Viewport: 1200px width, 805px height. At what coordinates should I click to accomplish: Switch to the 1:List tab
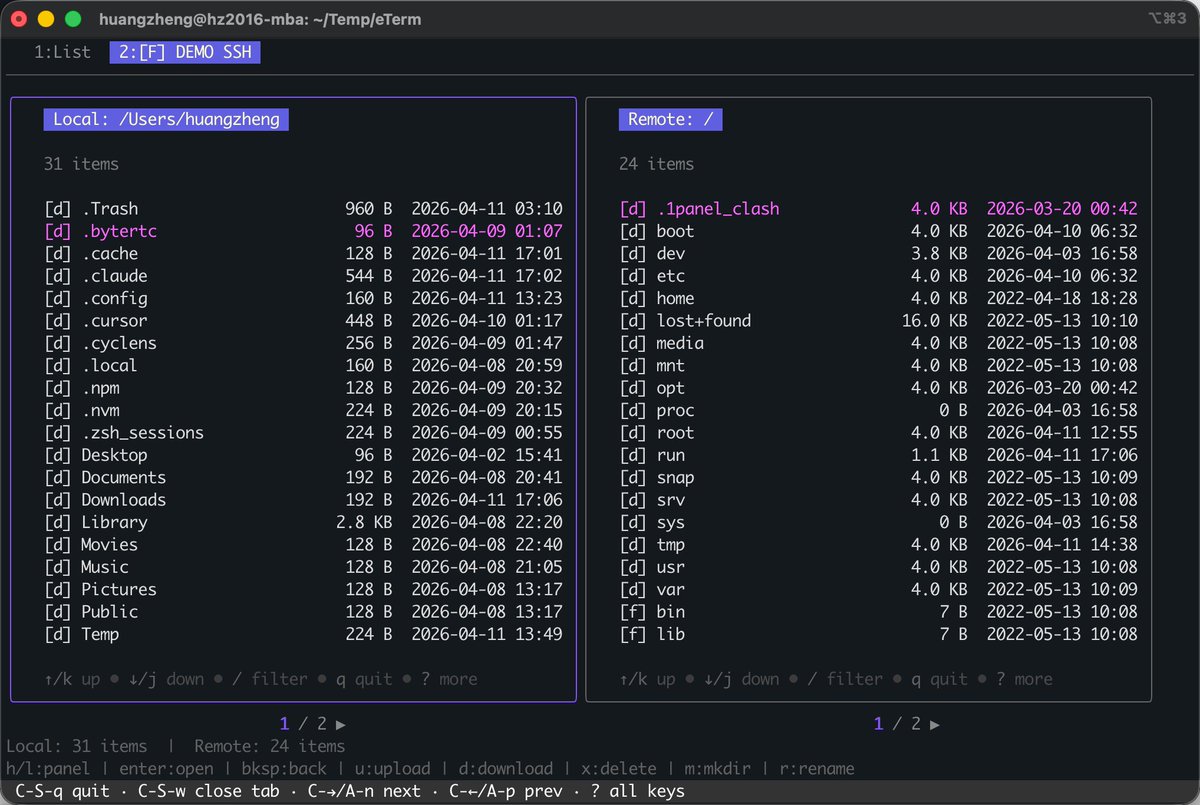coord(62,52)
